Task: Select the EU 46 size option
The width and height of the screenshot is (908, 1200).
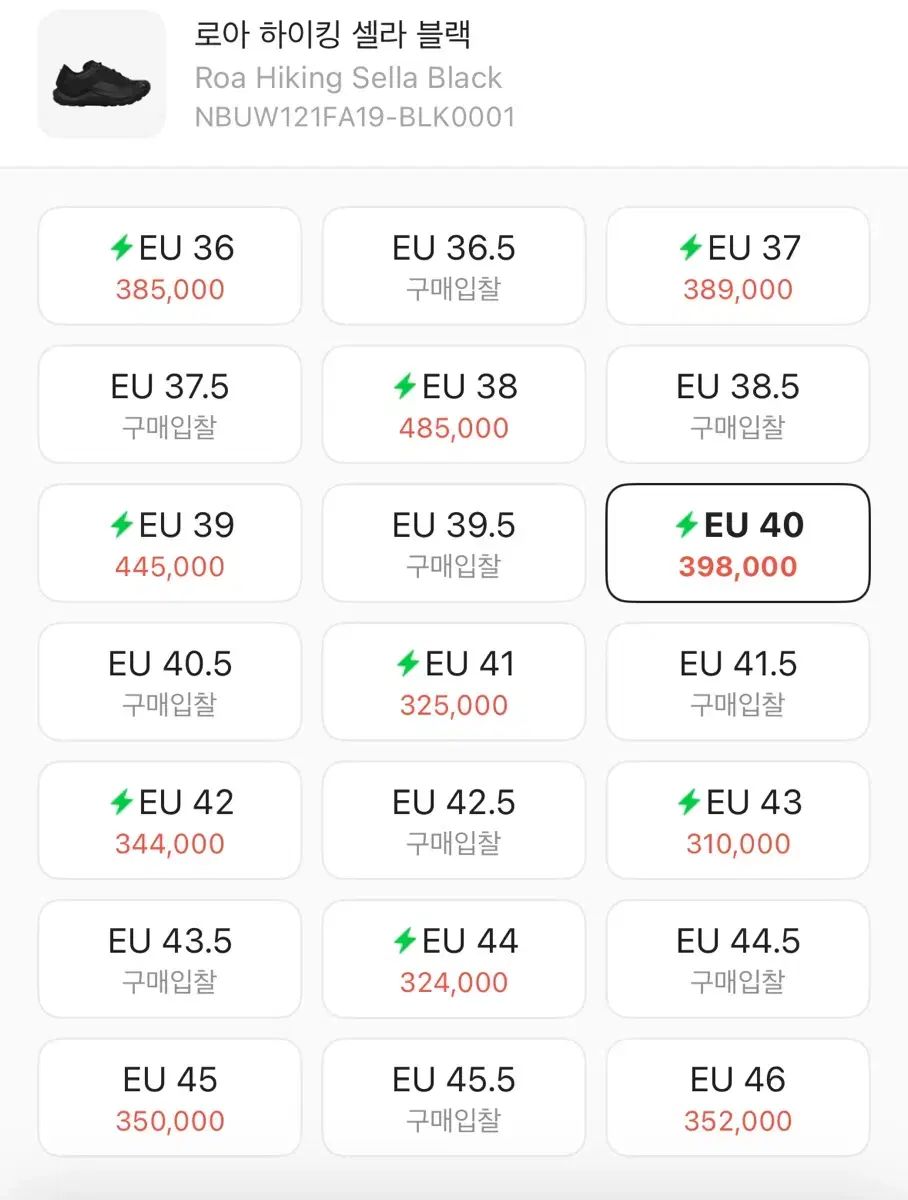Action: click(x=738, y=1098)
